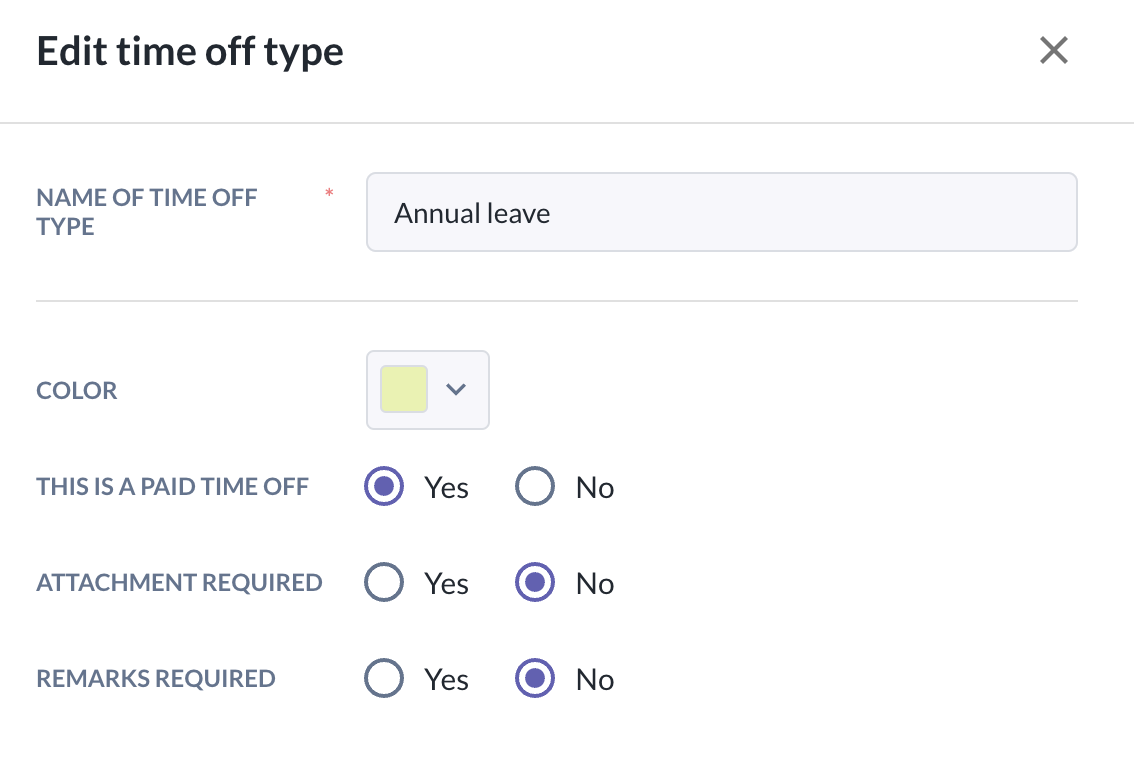
Task: Select Yes radio for attachment required
Action: click(384, 583)
